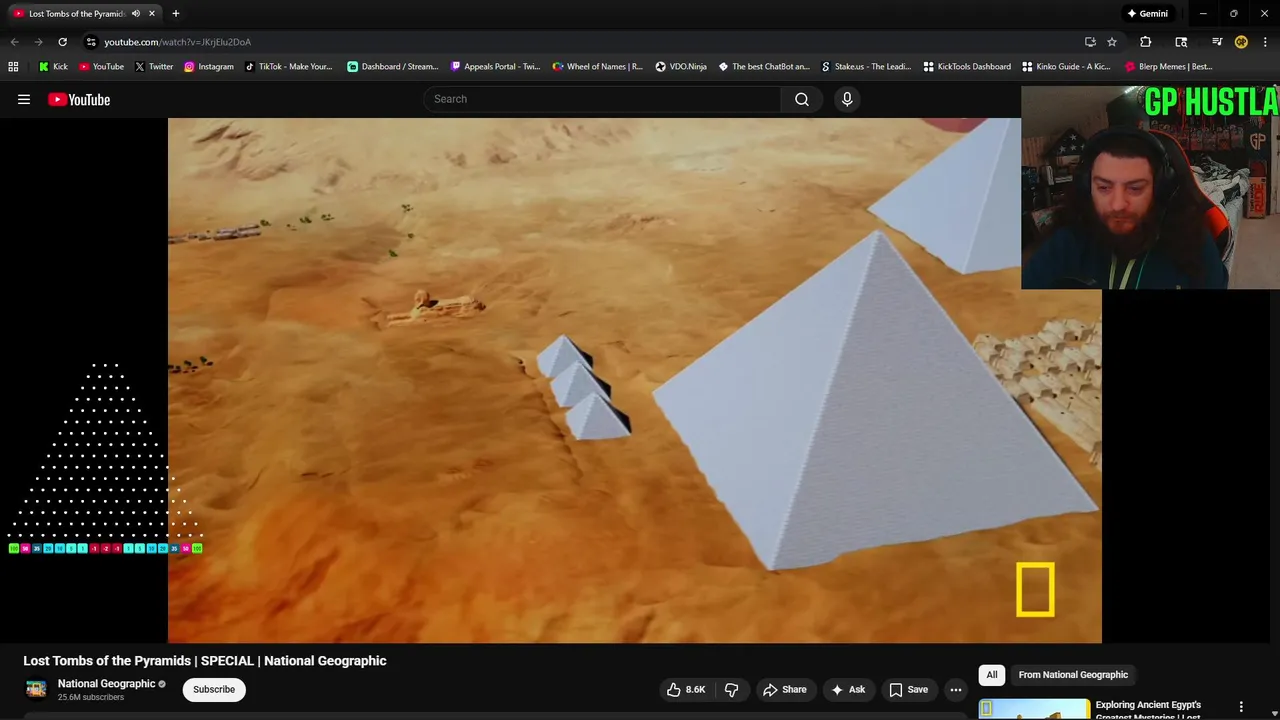Open the KickTools Dashboard bookmark

coord(966,67)
